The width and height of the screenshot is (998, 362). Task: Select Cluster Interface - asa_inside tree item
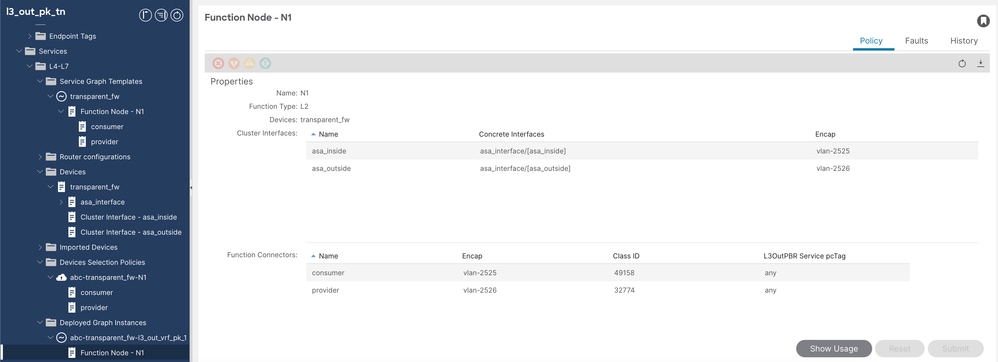pyautogui.click(x=129, y=217)
